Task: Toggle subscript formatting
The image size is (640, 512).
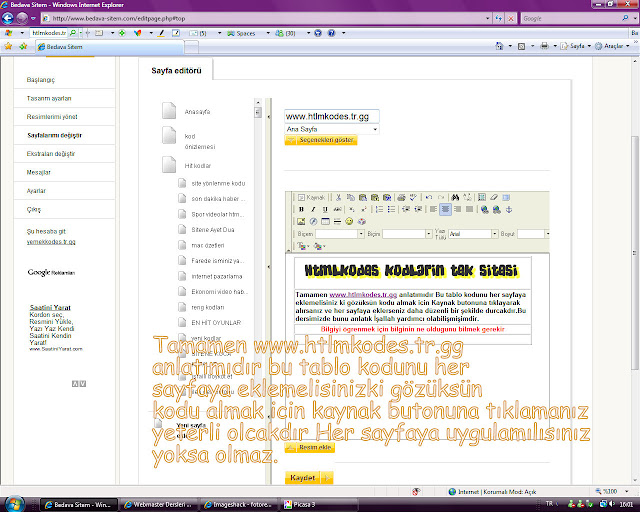Action: pos(352,209)
